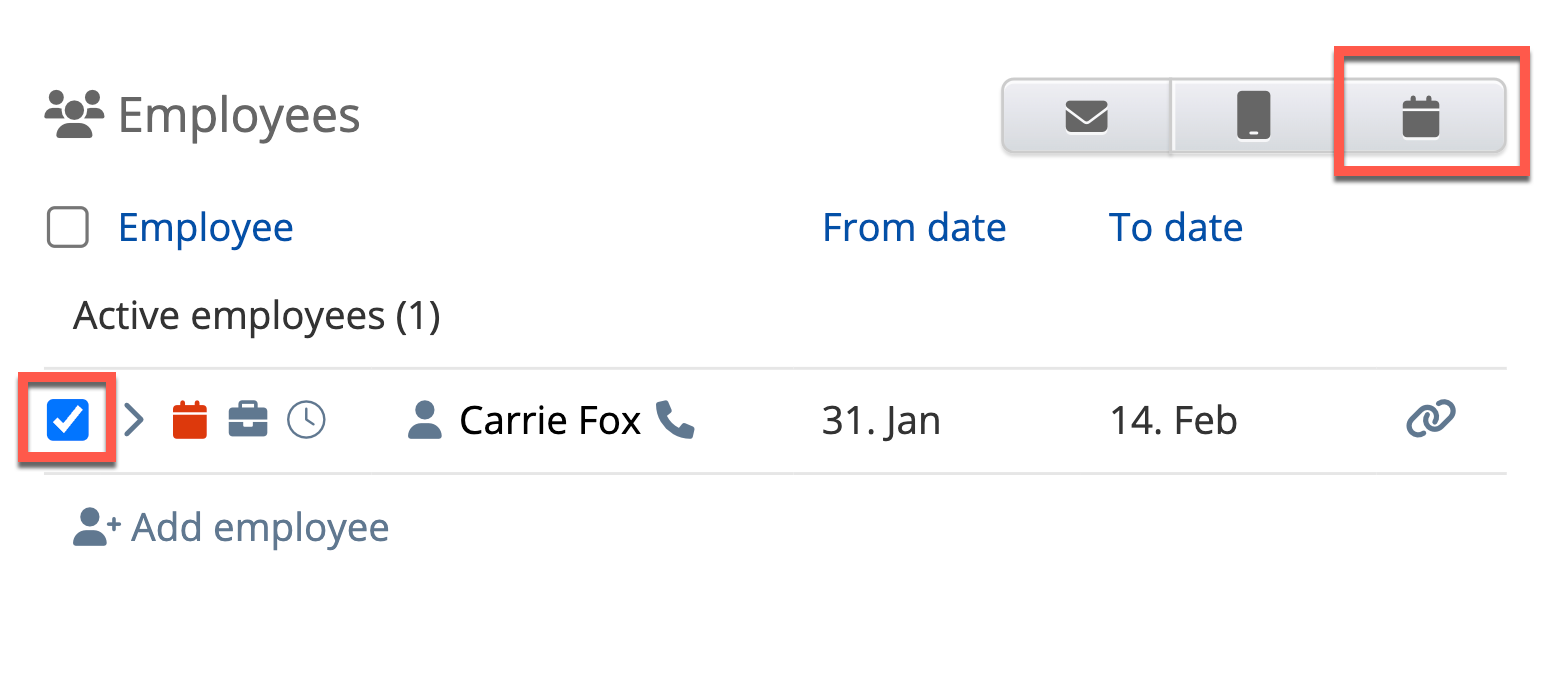Click the clock icon in Carrie Fox row
1556x682 pixels.
coord(306,420)
